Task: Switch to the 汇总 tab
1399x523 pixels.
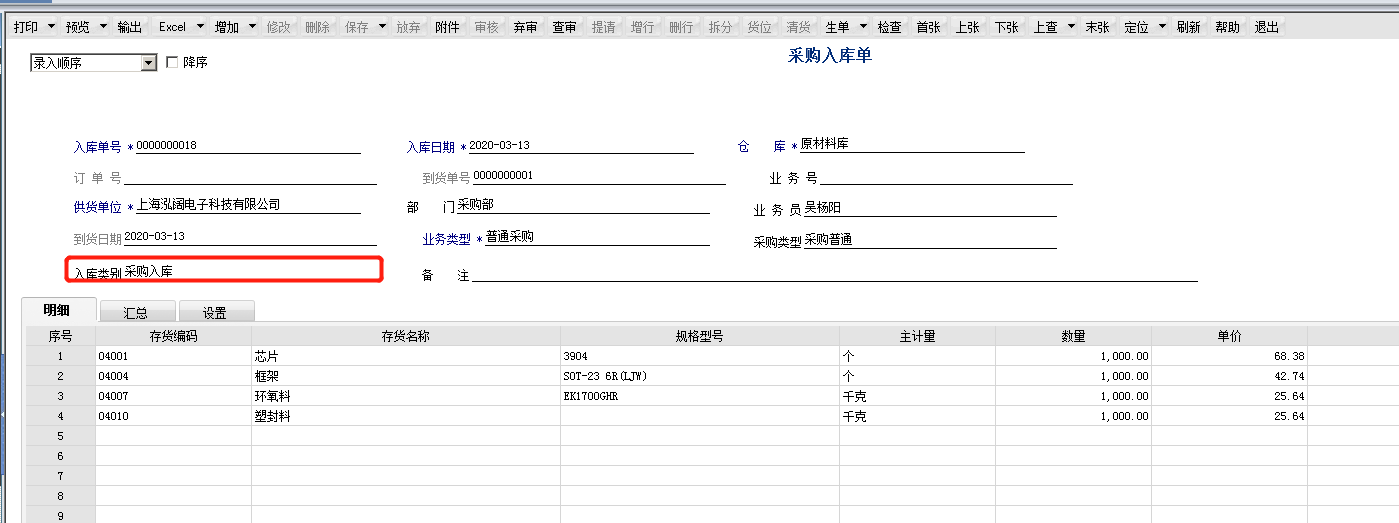Action: [x=136, y=312]
